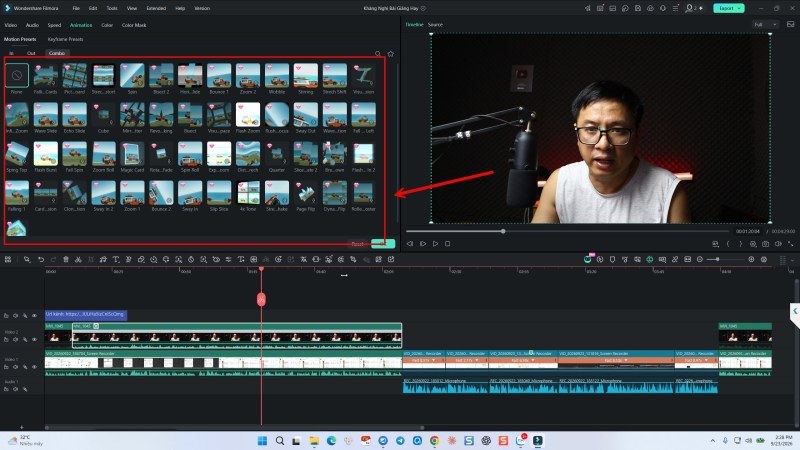800x450 pixels.
Task: Select the Out presets tab
Action: click(31, 53)
